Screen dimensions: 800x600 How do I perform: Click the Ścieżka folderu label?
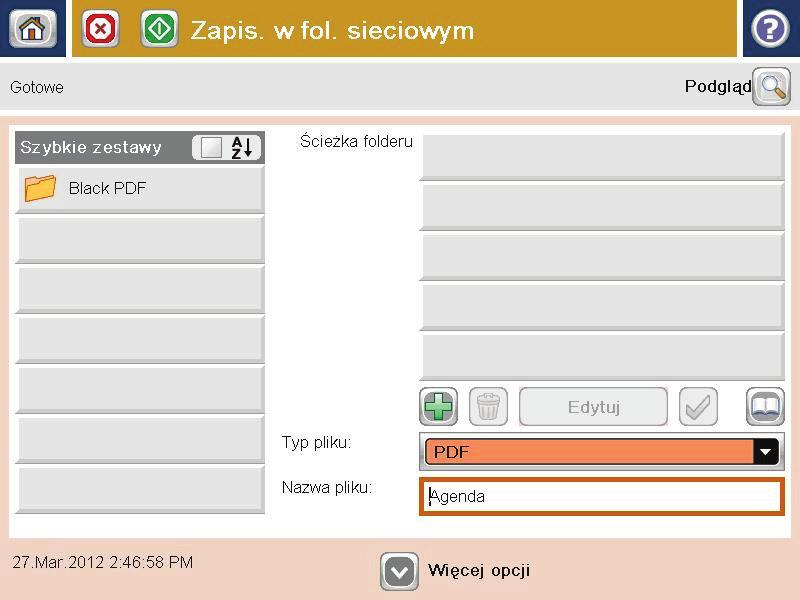point(356,141)
